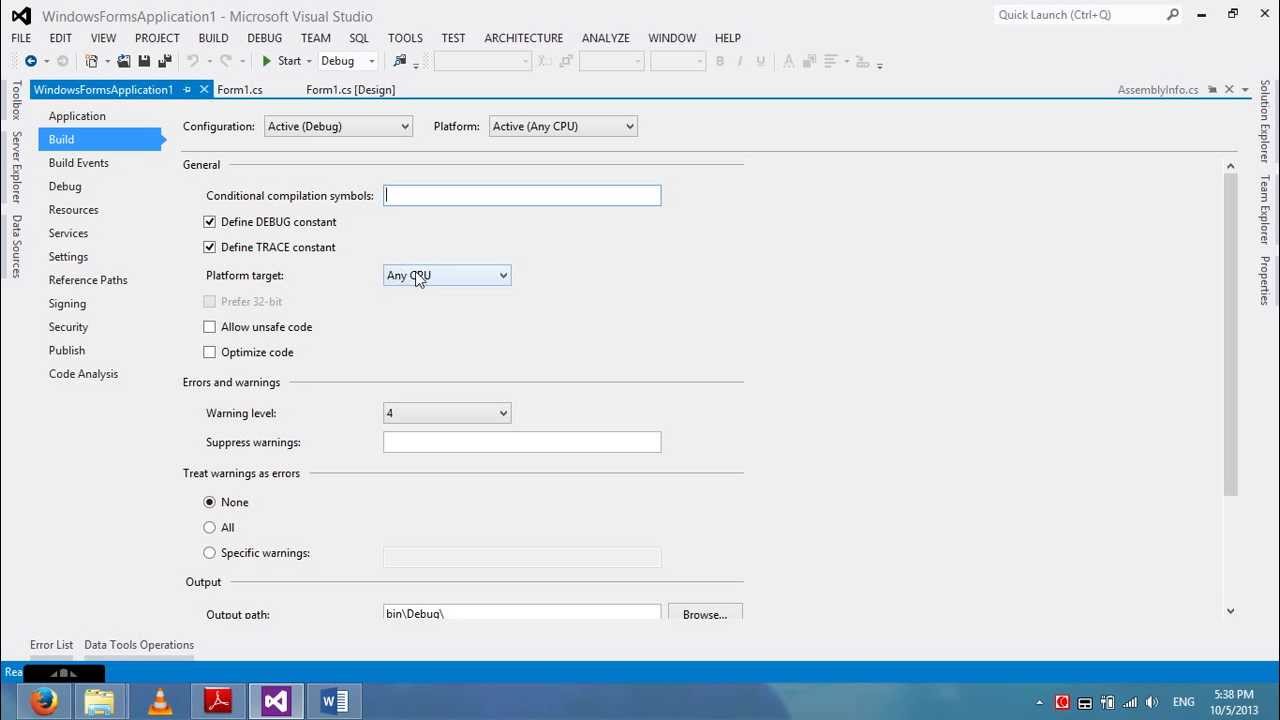
Task: Pin the WindowsFormsApplication1 tab
Action: [x=187, y=90]
